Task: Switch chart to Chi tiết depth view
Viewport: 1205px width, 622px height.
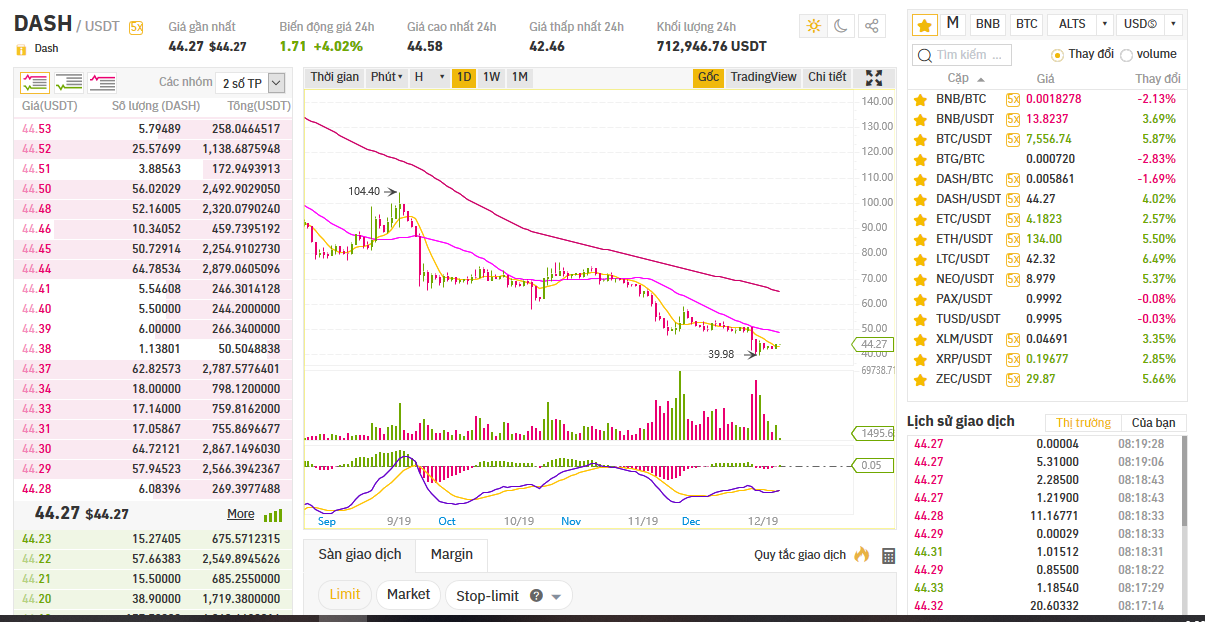Action: tap(827, 77)
